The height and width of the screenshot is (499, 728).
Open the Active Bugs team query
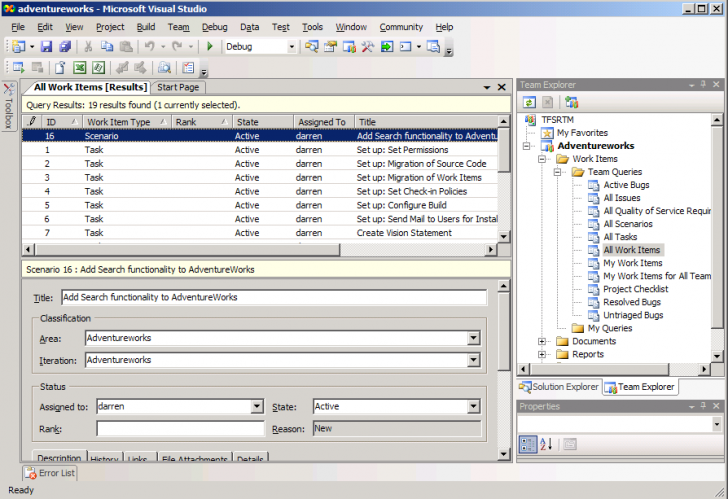point(626,185)
